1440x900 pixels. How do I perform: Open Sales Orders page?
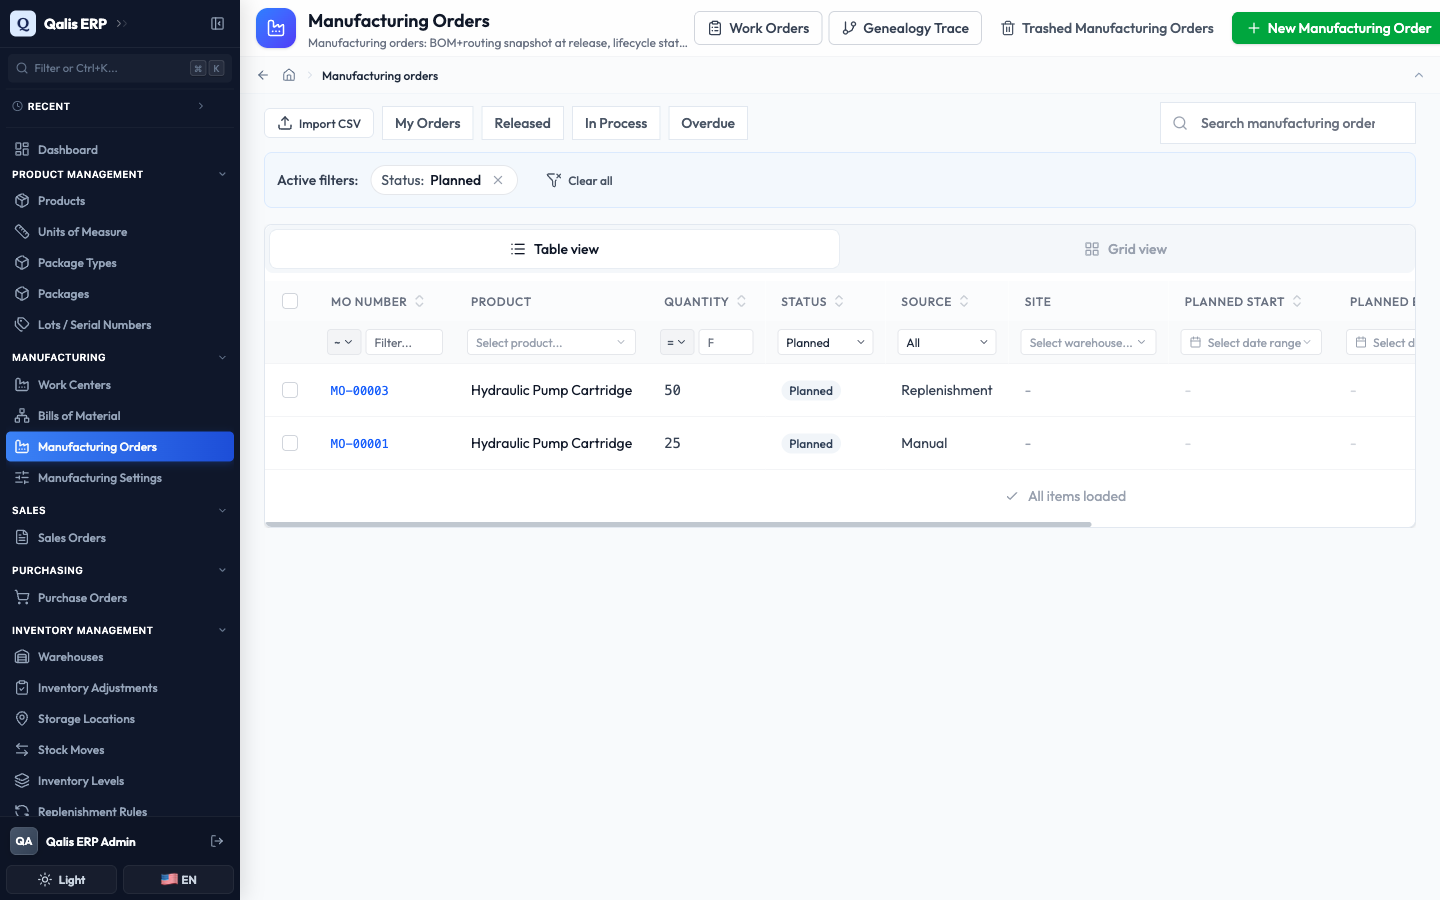pyautogui.click(x=120, y=538)
